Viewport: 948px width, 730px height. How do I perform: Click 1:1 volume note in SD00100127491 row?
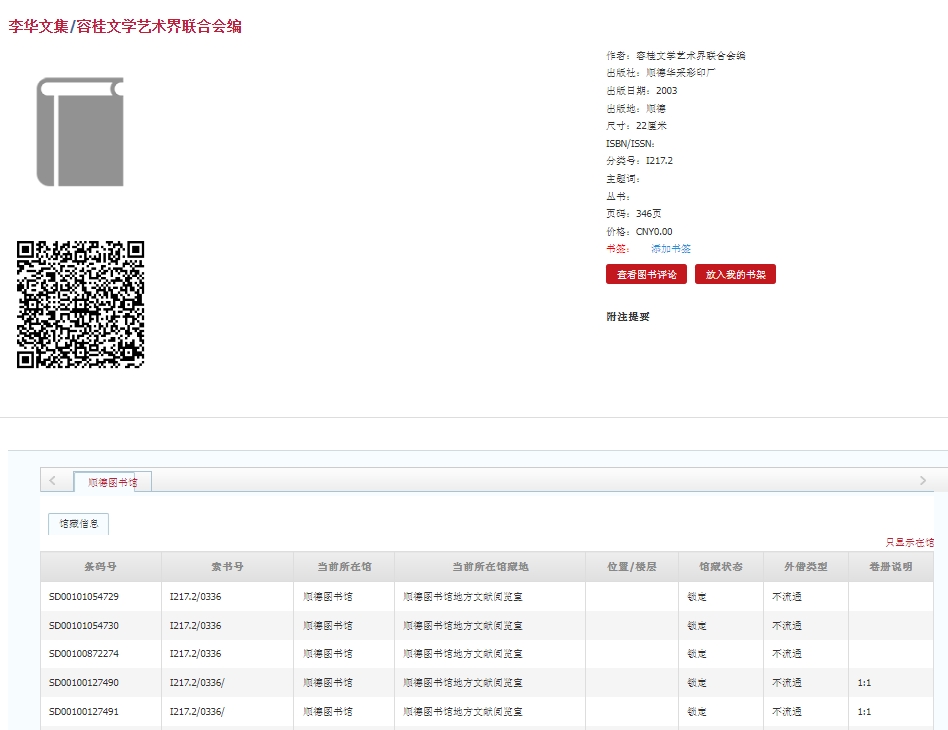[x=864, y=712]
